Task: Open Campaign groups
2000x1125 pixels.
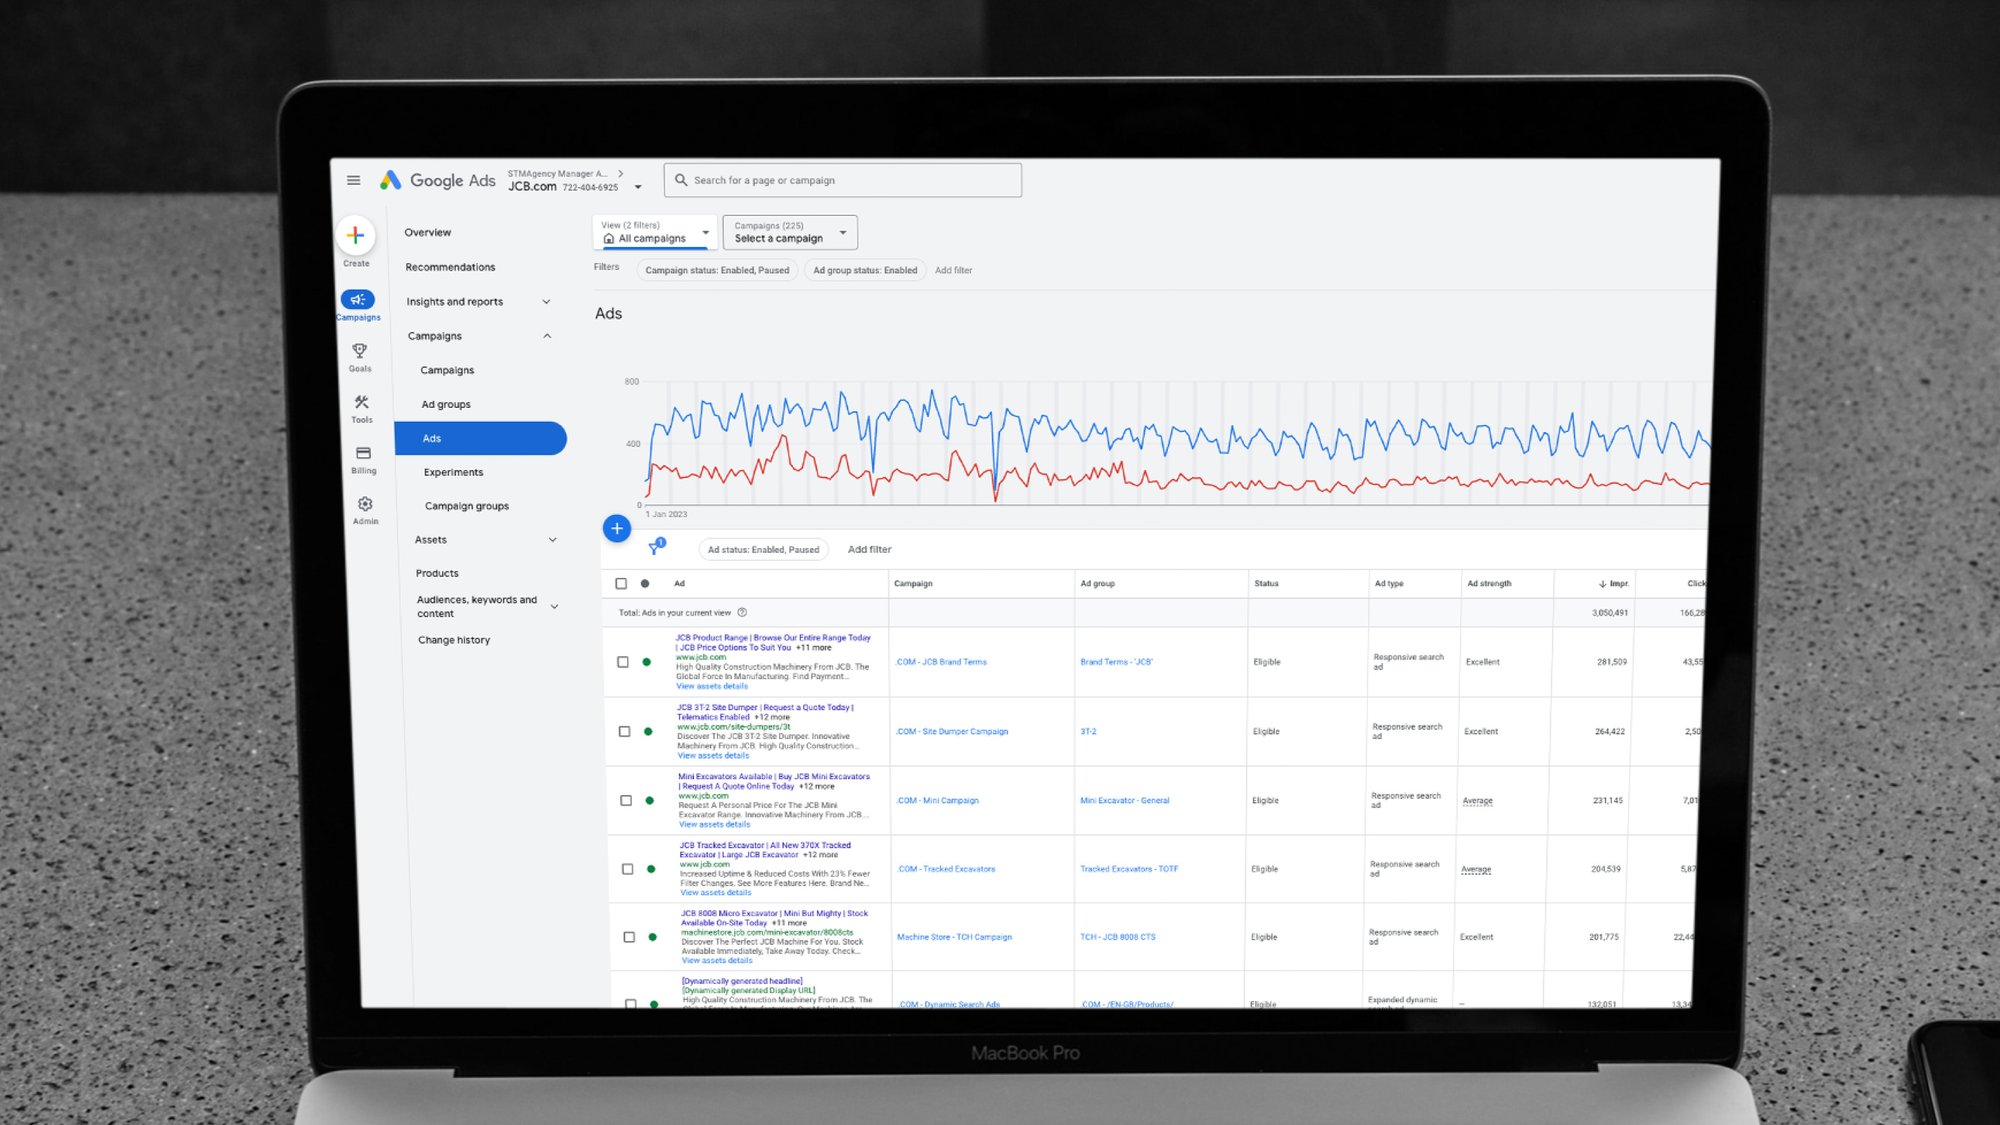Action: coord(467,506)
